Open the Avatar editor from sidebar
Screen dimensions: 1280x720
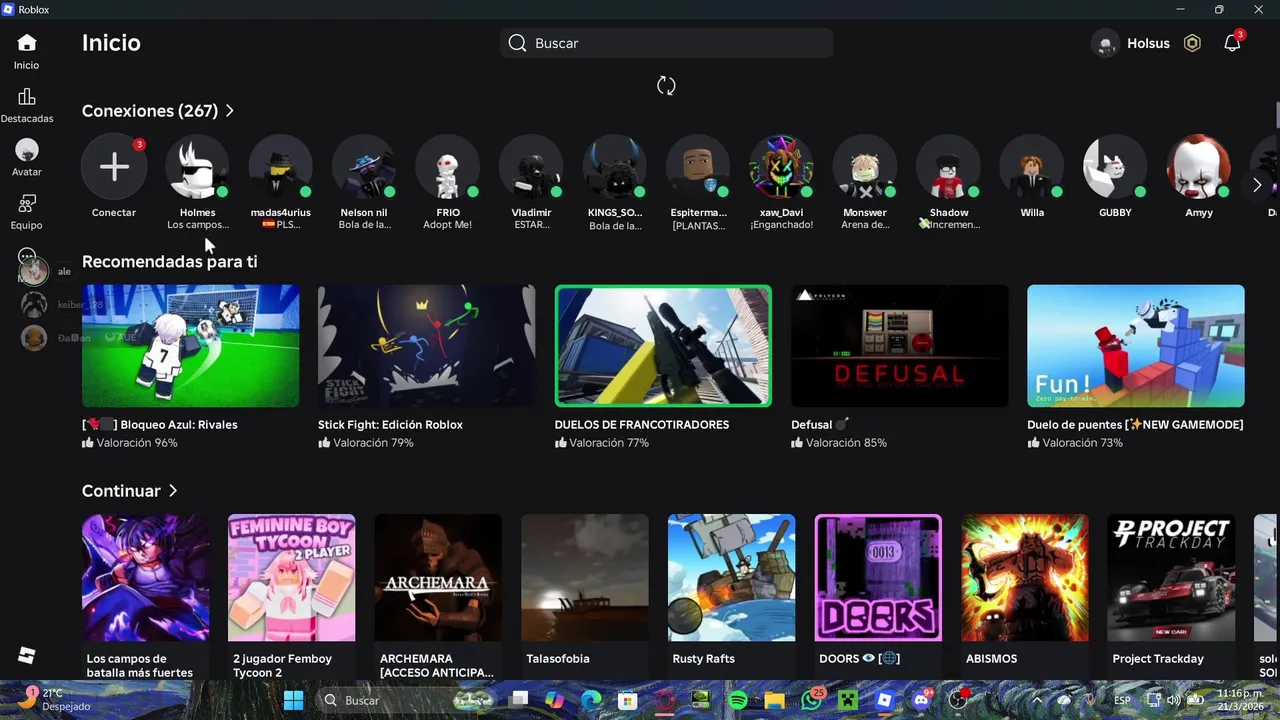(x=27, y=150)
